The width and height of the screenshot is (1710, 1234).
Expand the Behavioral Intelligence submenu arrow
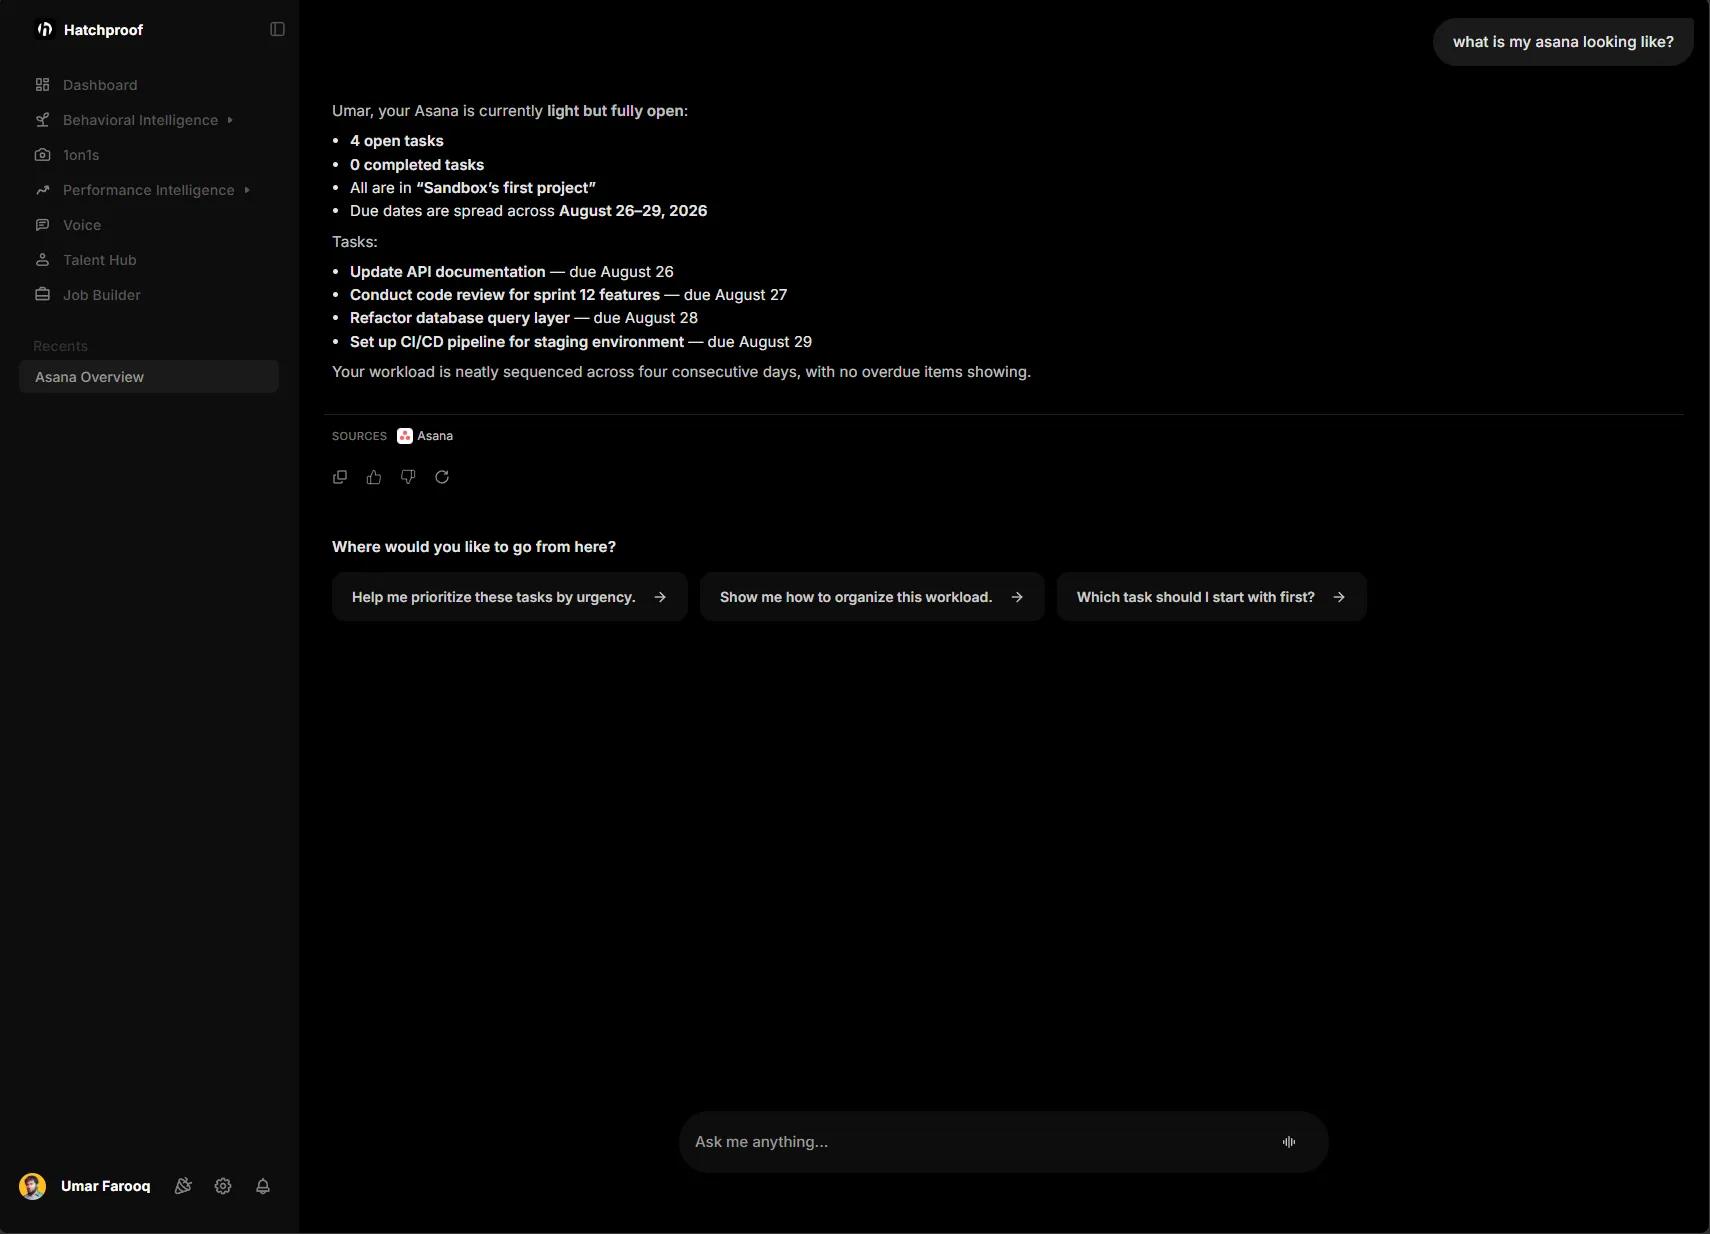(x=230, y=120)
